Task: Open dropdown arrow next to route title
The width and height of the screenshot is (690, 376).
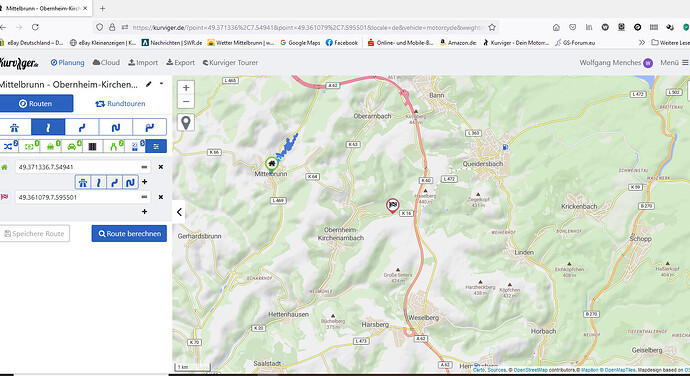Action: point(161,84)
